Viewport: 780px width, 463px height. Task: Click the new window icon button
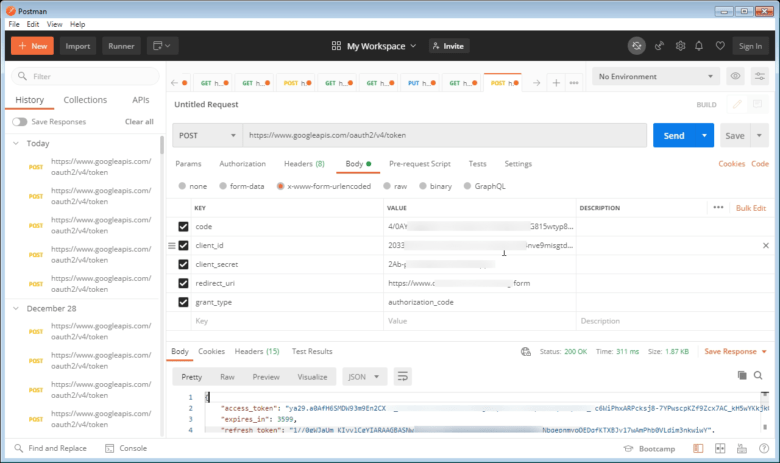click(x=162, y=46)
